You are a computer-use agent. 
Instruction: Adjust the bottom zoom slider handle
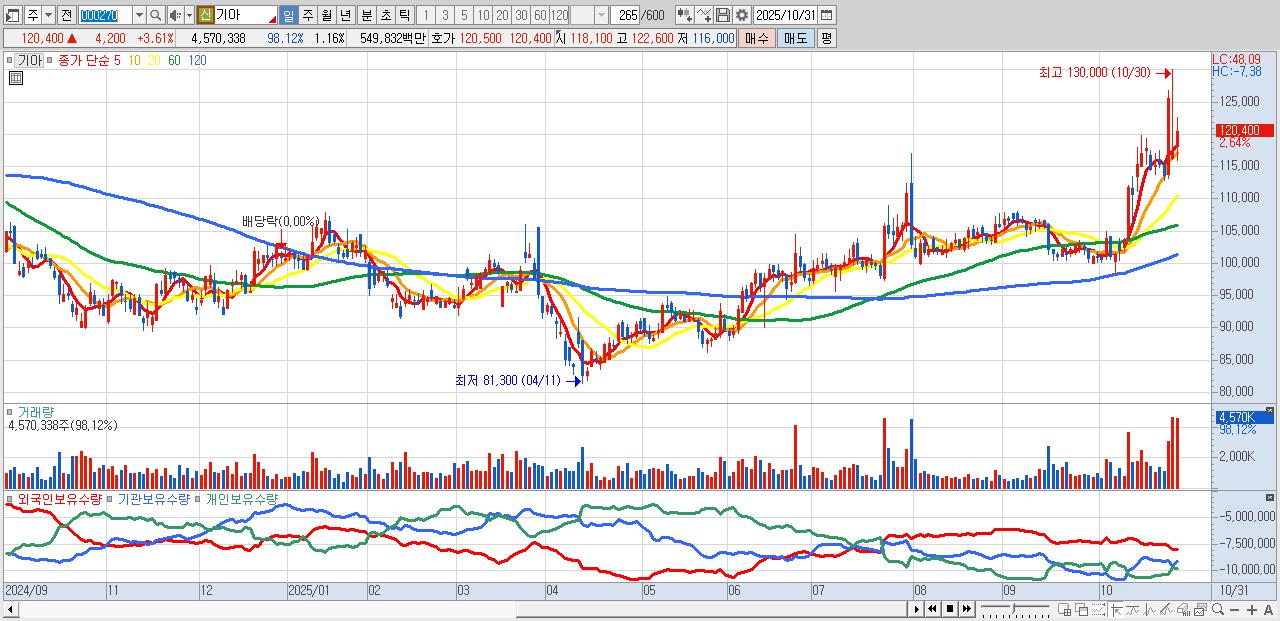tap(1014, 608)
